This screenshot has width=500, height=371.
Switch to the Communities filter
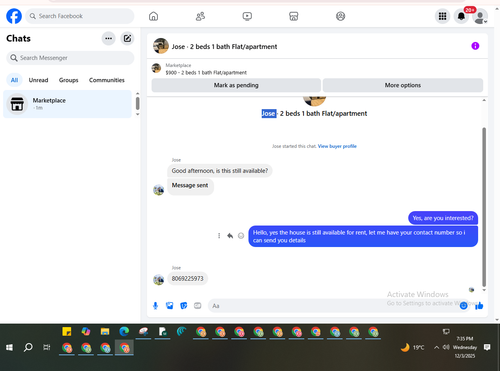pyautogui.click(x=107, y=80)
